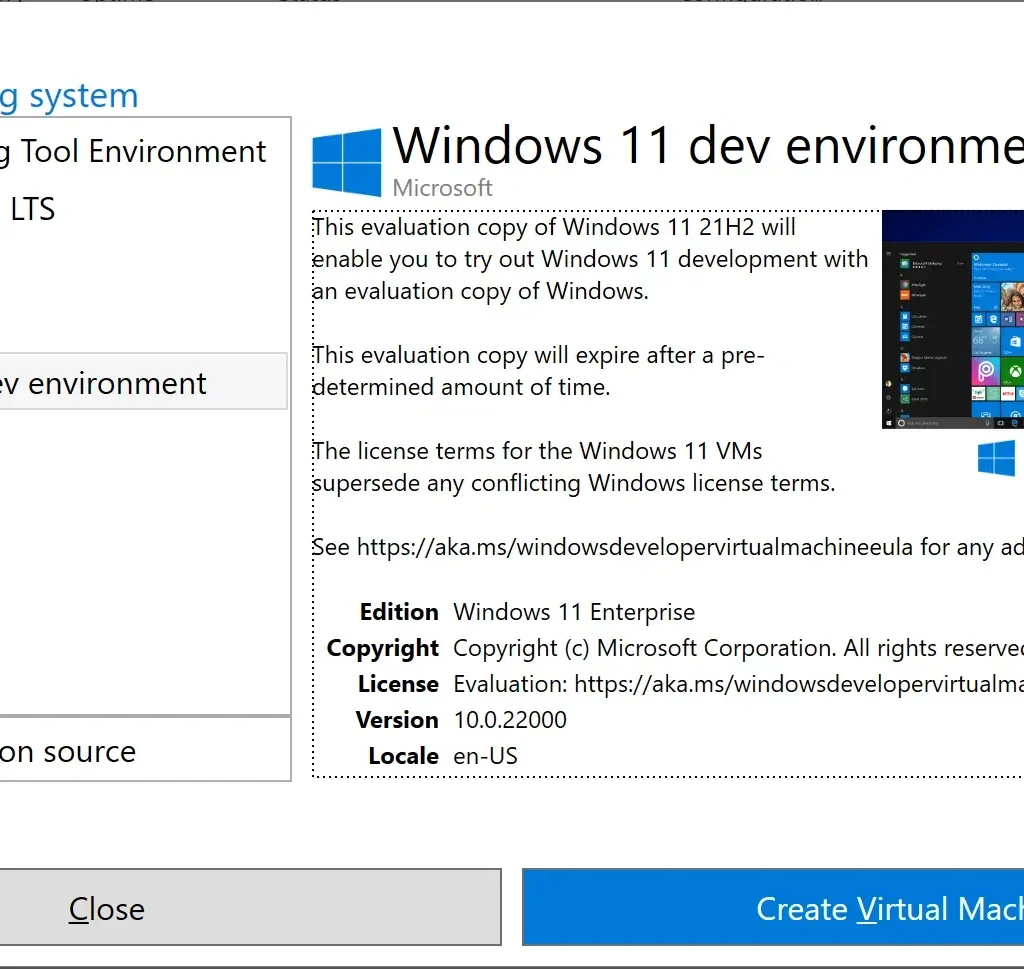
Task: Click the Windows logo beside the title
Action: coord(347,162)
